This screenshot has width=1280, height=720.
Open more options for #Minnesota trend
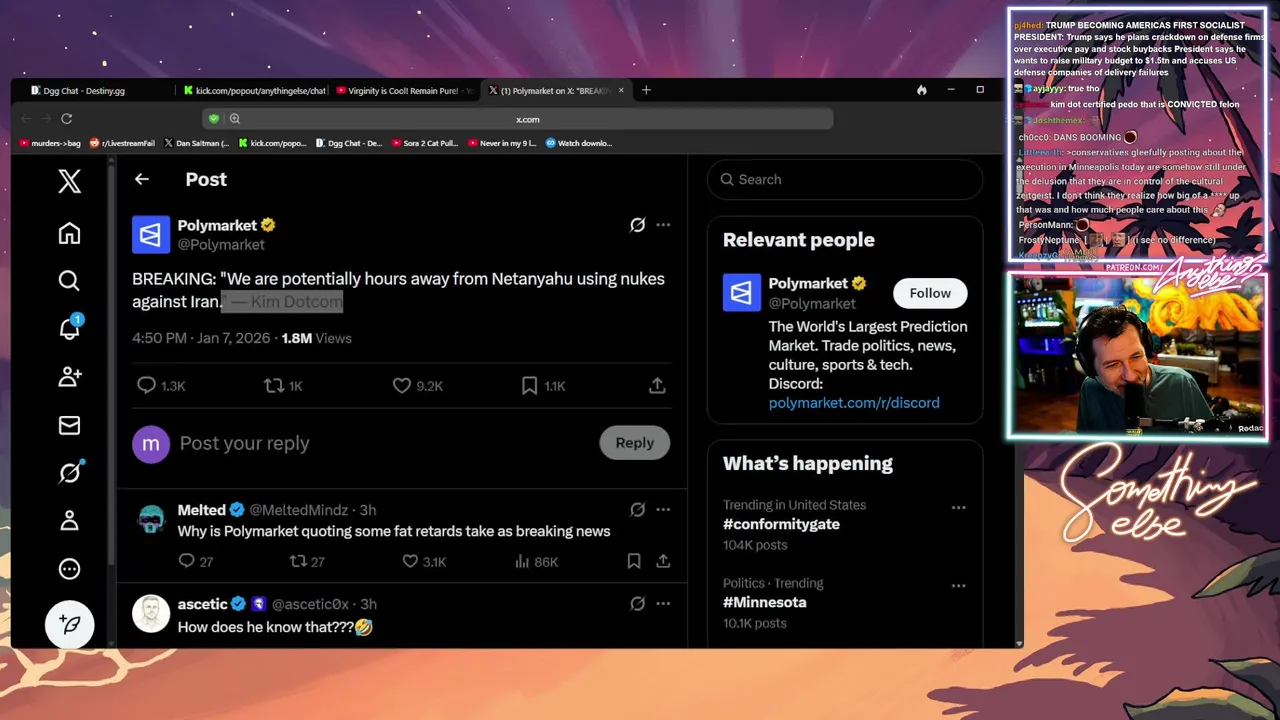[958, 585]
